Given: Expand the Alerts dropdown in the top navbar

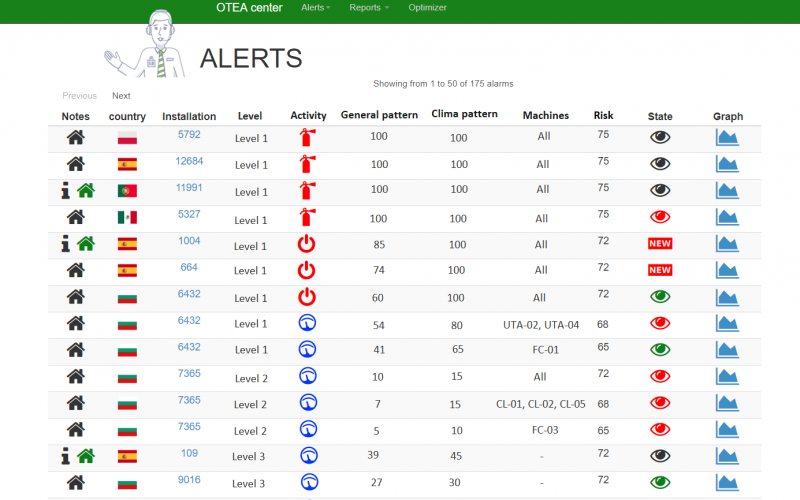Looking at the screenshot, I should tap(316, 8).
